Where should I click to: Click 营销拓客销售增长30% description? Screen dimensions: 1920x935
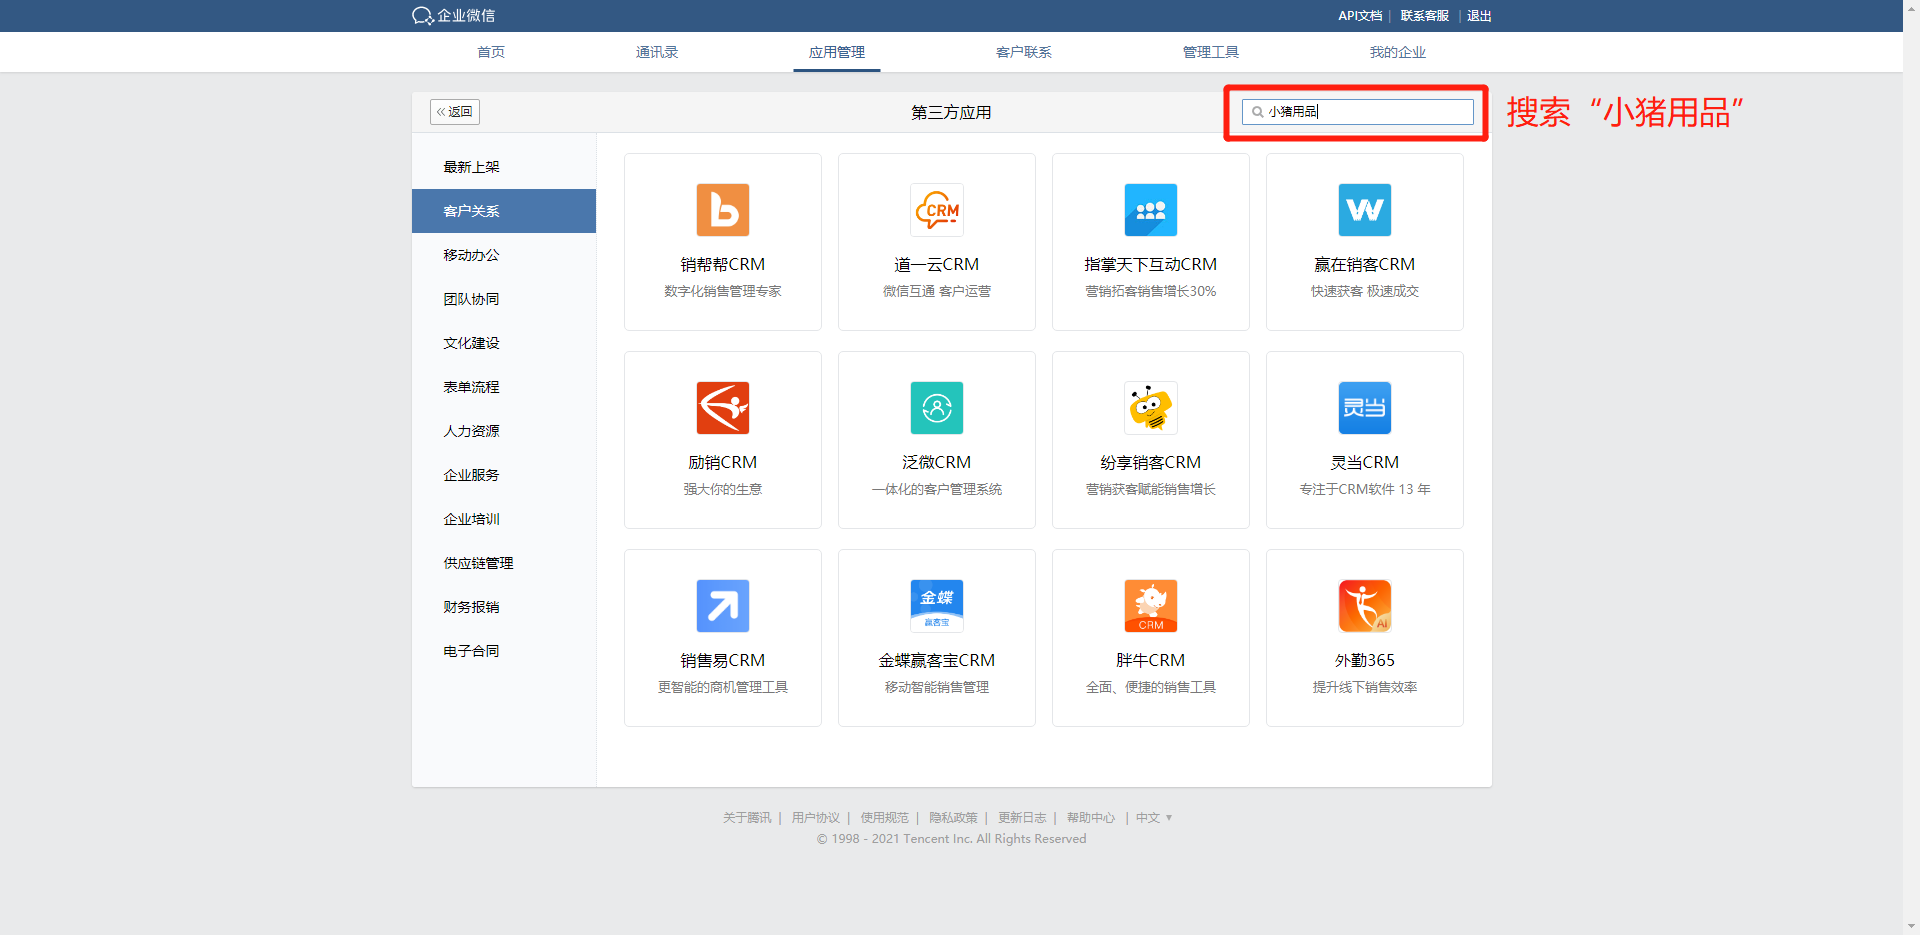click(x=1151, y=291)
